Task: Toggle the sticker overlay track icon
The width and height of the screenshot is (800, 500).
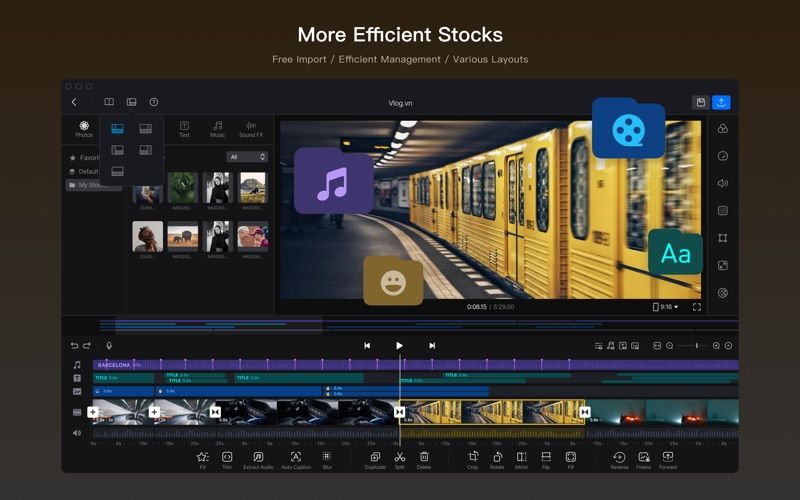Action: pyautogui.click(x=77, y=391)
